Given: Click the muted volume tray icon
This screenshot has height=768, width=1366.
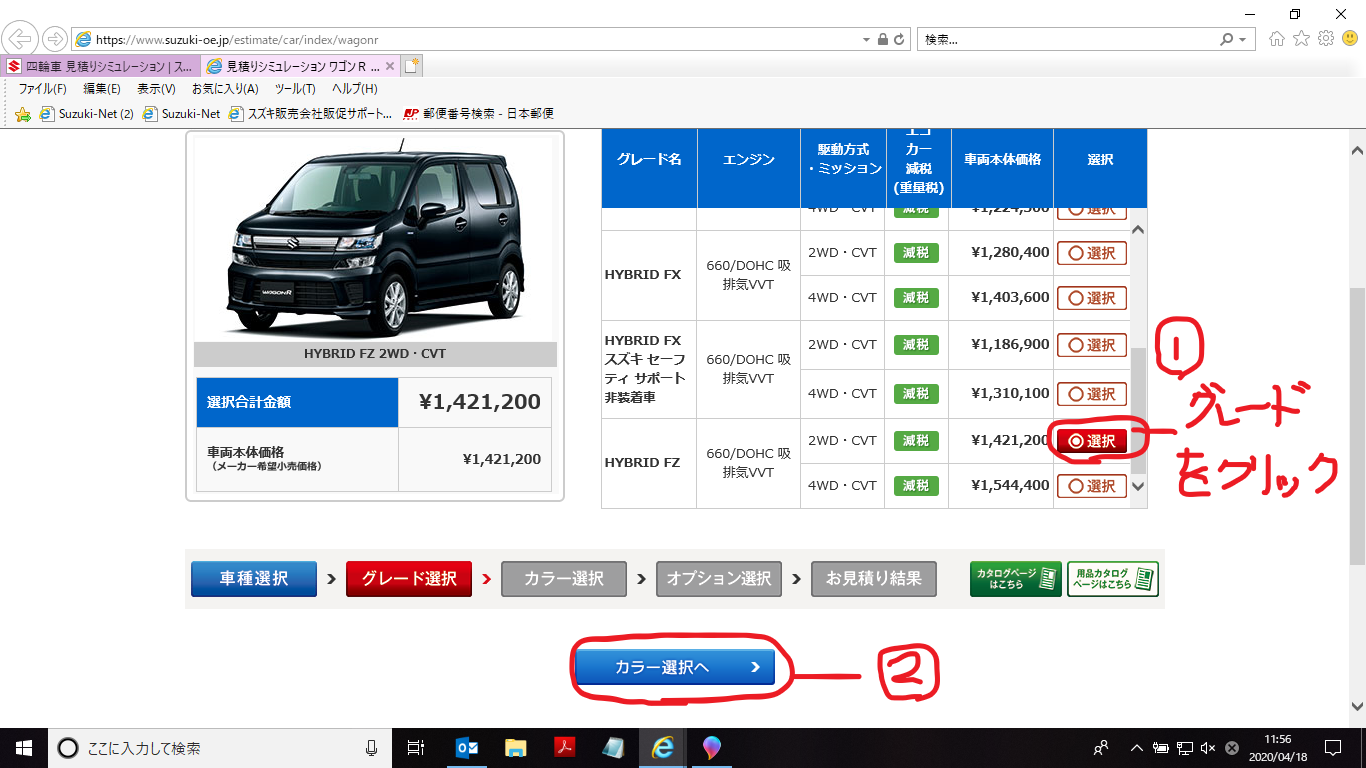Looking at the screenshot, I should 1208,748.
